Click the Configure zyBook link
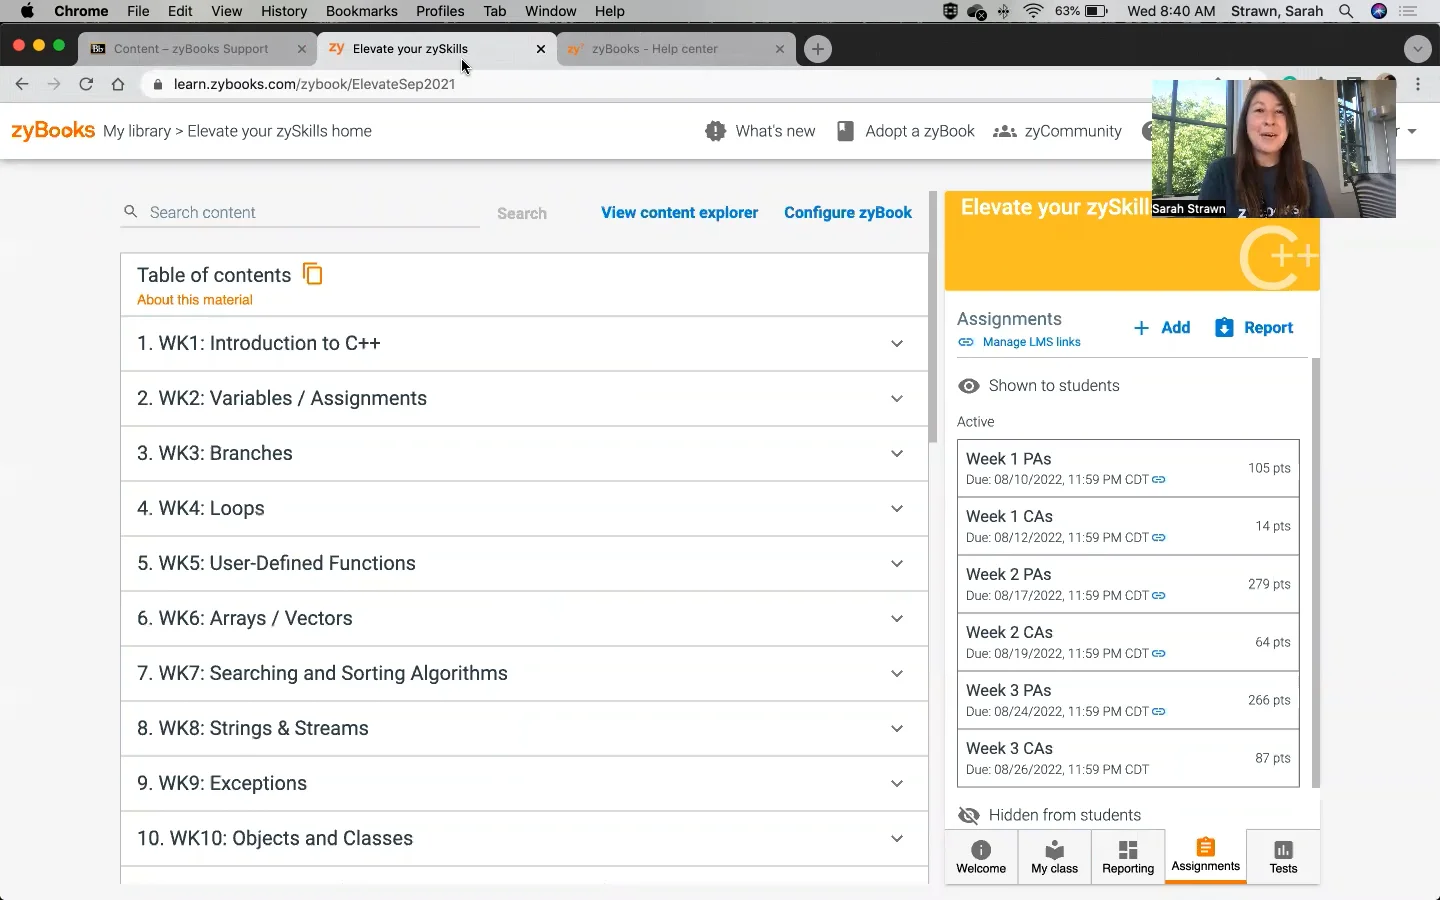Screen dimensions: 1440x900 tap(848, 213)
